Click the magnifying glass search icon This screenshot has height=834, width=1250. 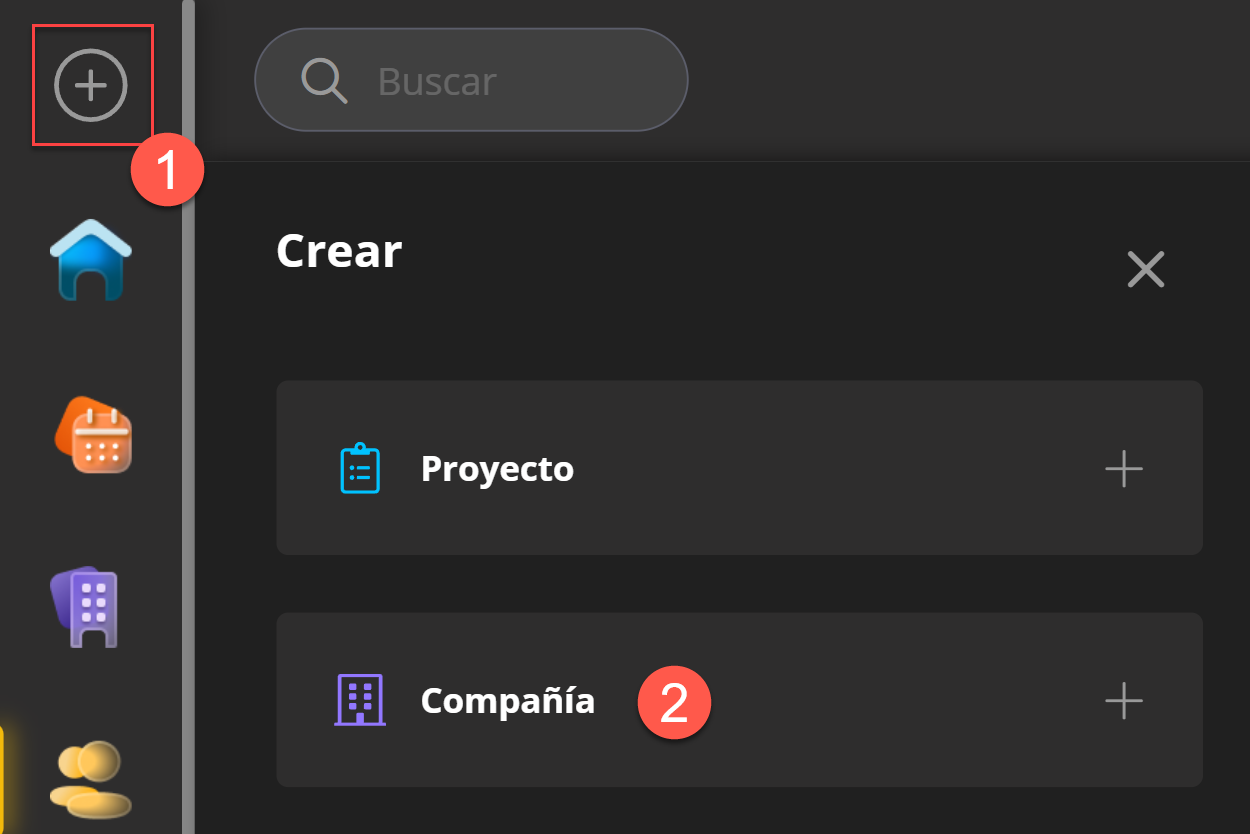click(x=323, y=80)
